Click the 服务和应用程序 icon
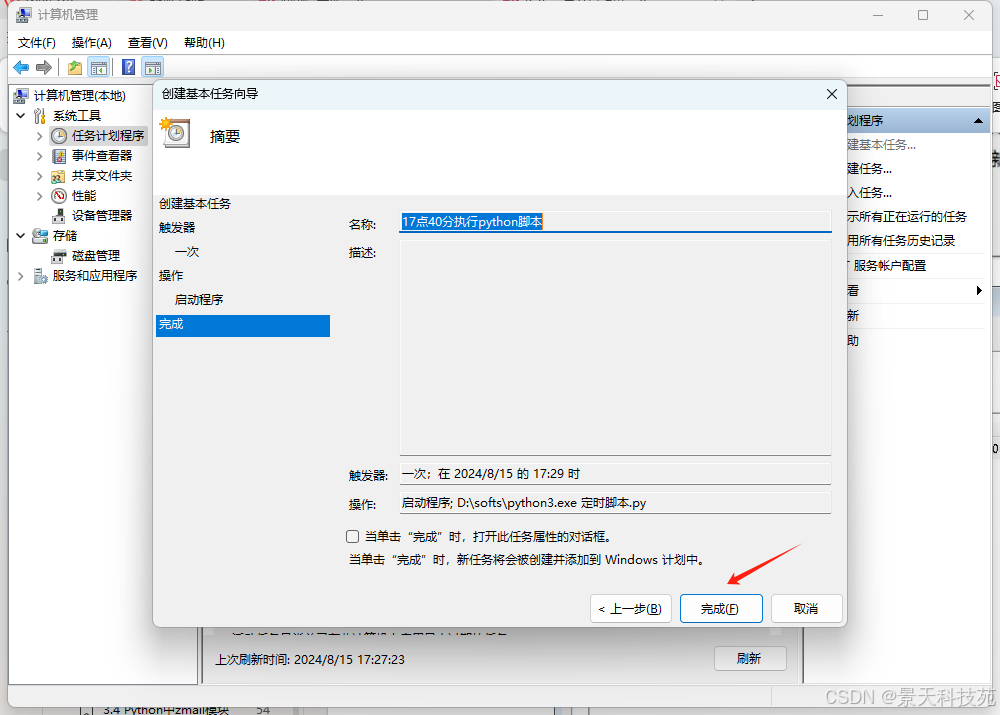The width and height of the screenshot is (1000, 715). click(40, 276)
